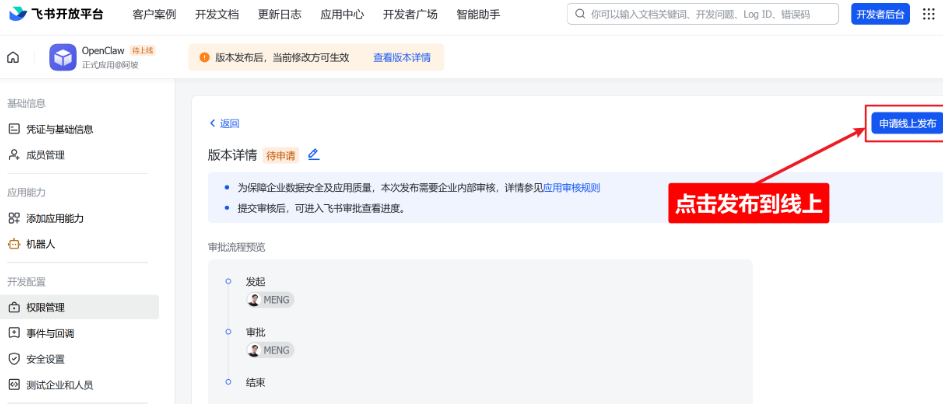Go to 事件与回调 settings
Image resolution: width=943 pixels, height=407 pixels.
(x=49, y=333)
